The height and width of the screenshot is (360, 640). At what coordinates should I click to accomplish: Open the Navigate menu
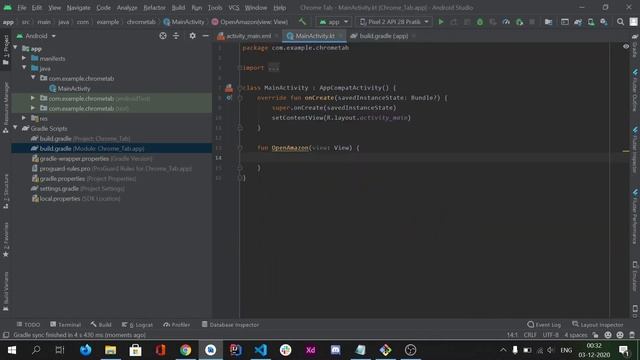78,7
